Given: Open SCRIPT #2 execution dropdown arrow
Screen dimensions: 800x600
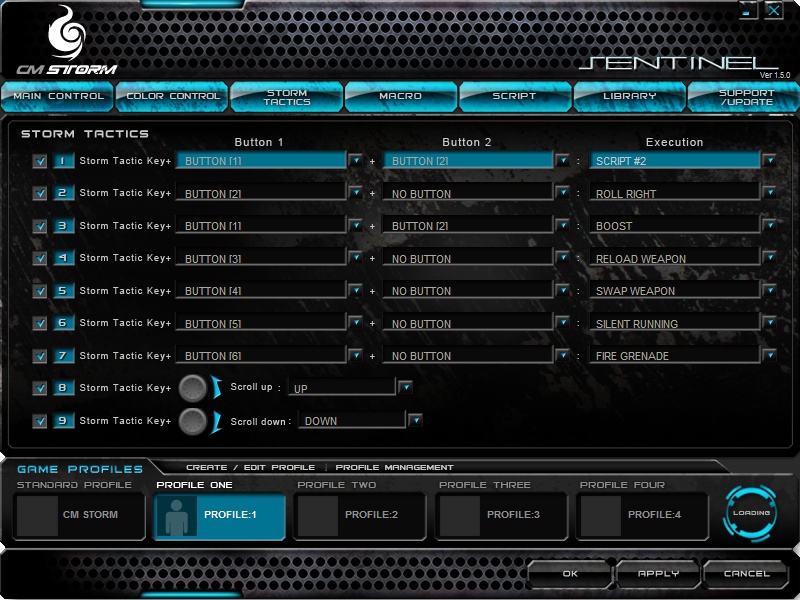Looking at the screenshot, I should click(x=769, y=160).
